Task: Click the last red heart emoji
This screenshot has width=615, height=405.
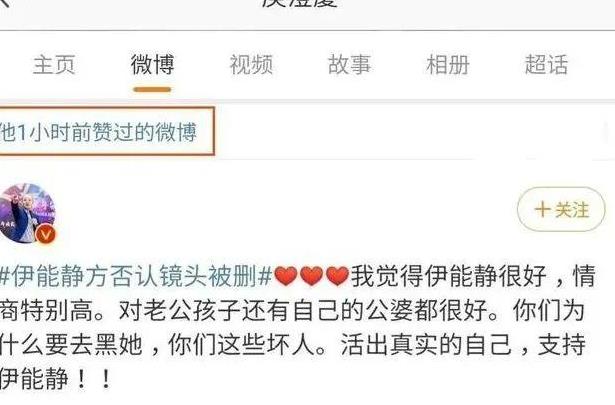Action: click(337, 275)
